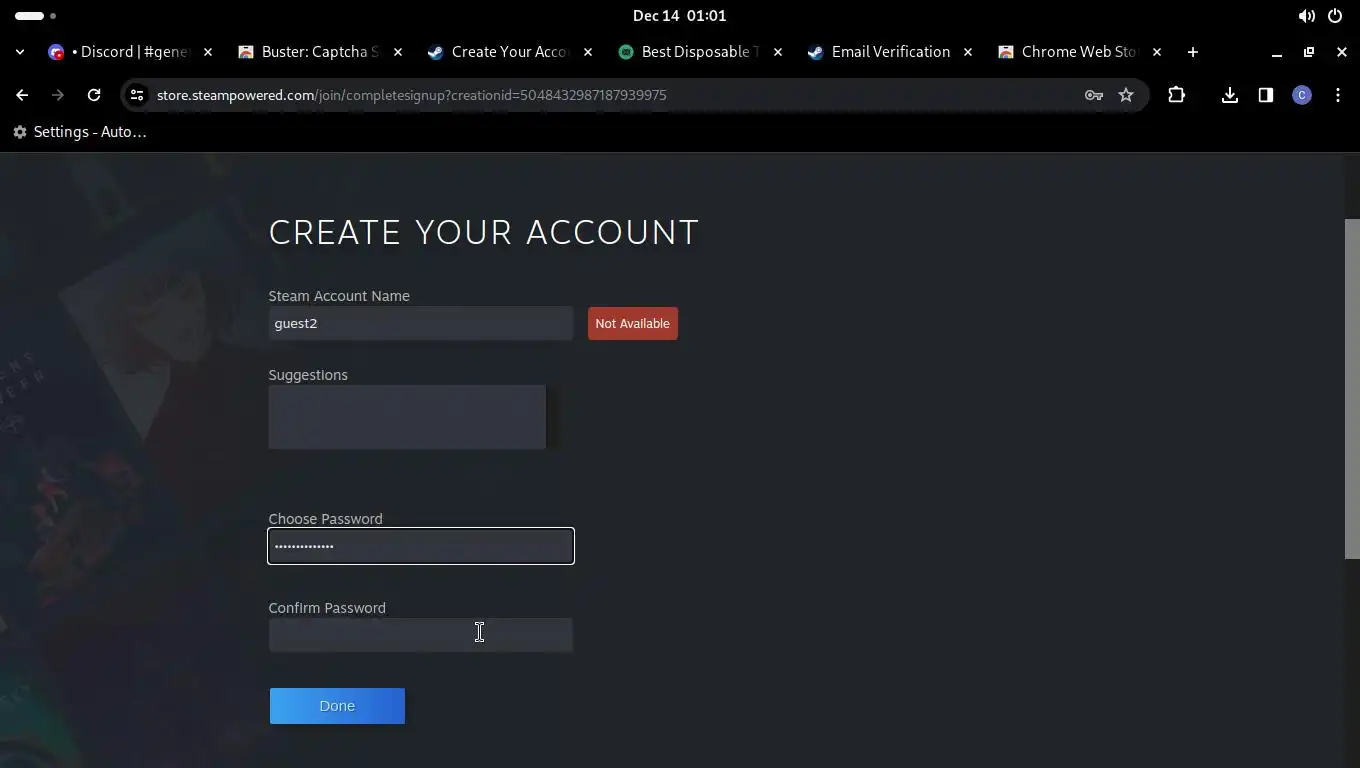This screenshot has height=768, width=1360.
Task: Minimize the Chrome window
Action: 1276,52
